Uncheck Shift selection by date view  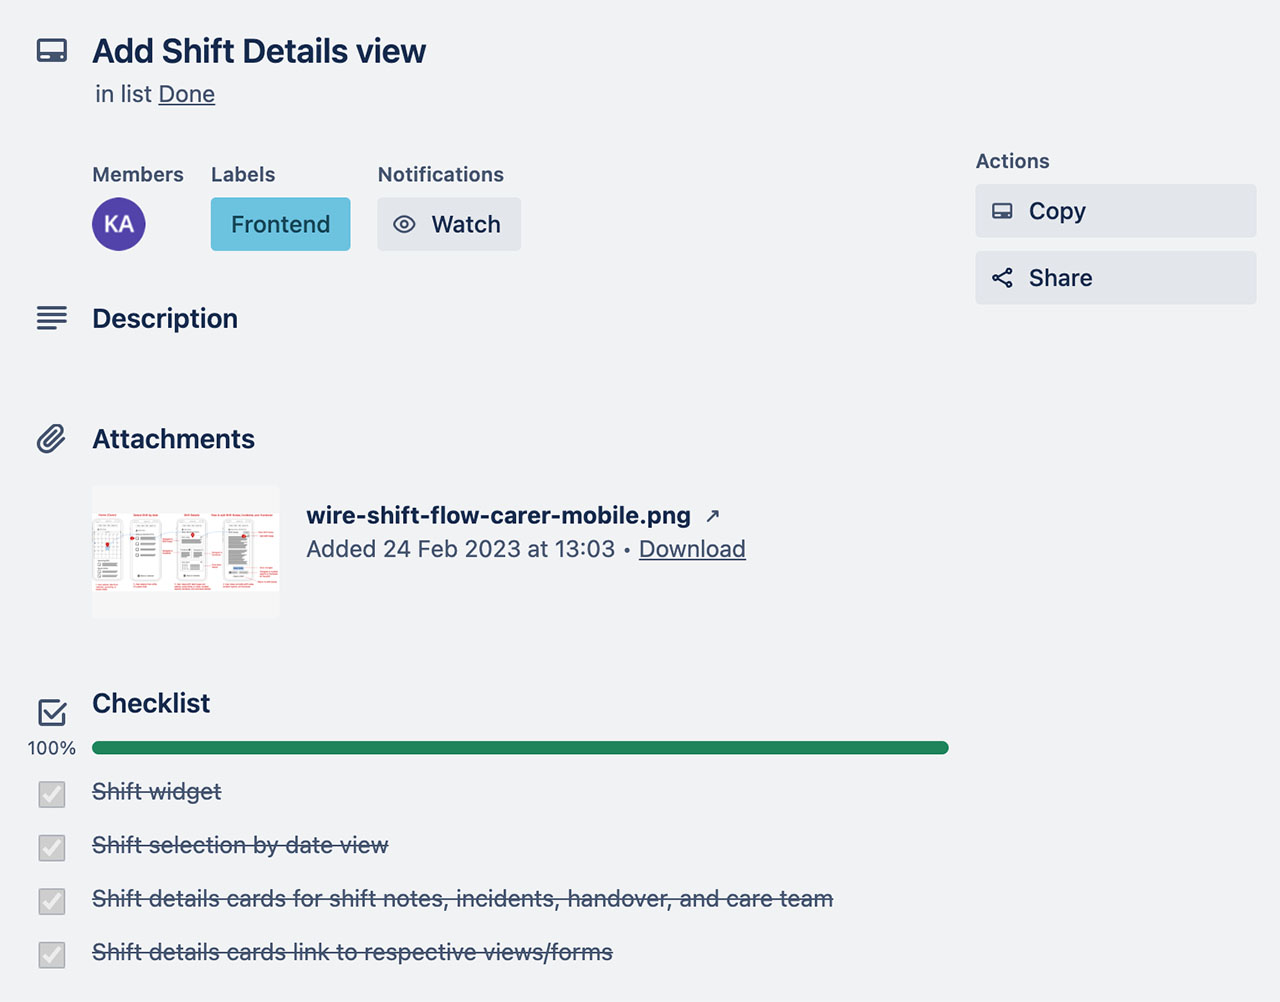(x=51, y=848)
